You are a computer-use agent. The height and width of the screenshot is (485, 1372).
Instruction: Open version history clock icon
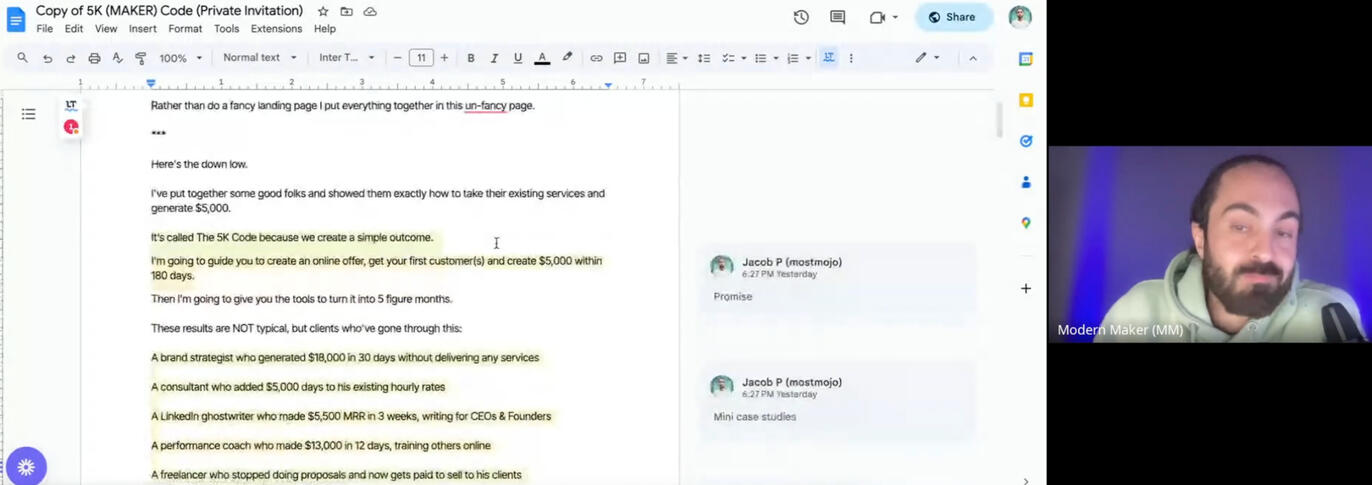click(801, 17)
